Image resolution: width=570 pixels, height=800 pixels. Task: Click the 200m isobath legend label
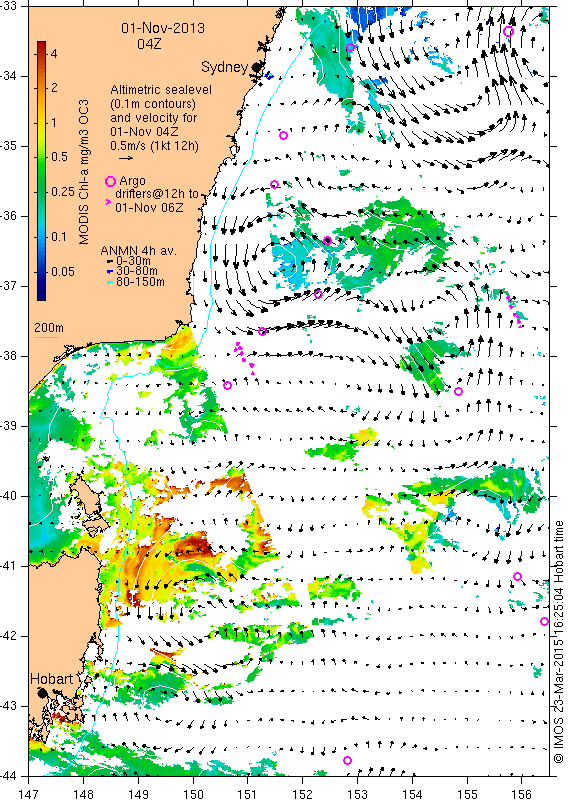coord(48,328)
